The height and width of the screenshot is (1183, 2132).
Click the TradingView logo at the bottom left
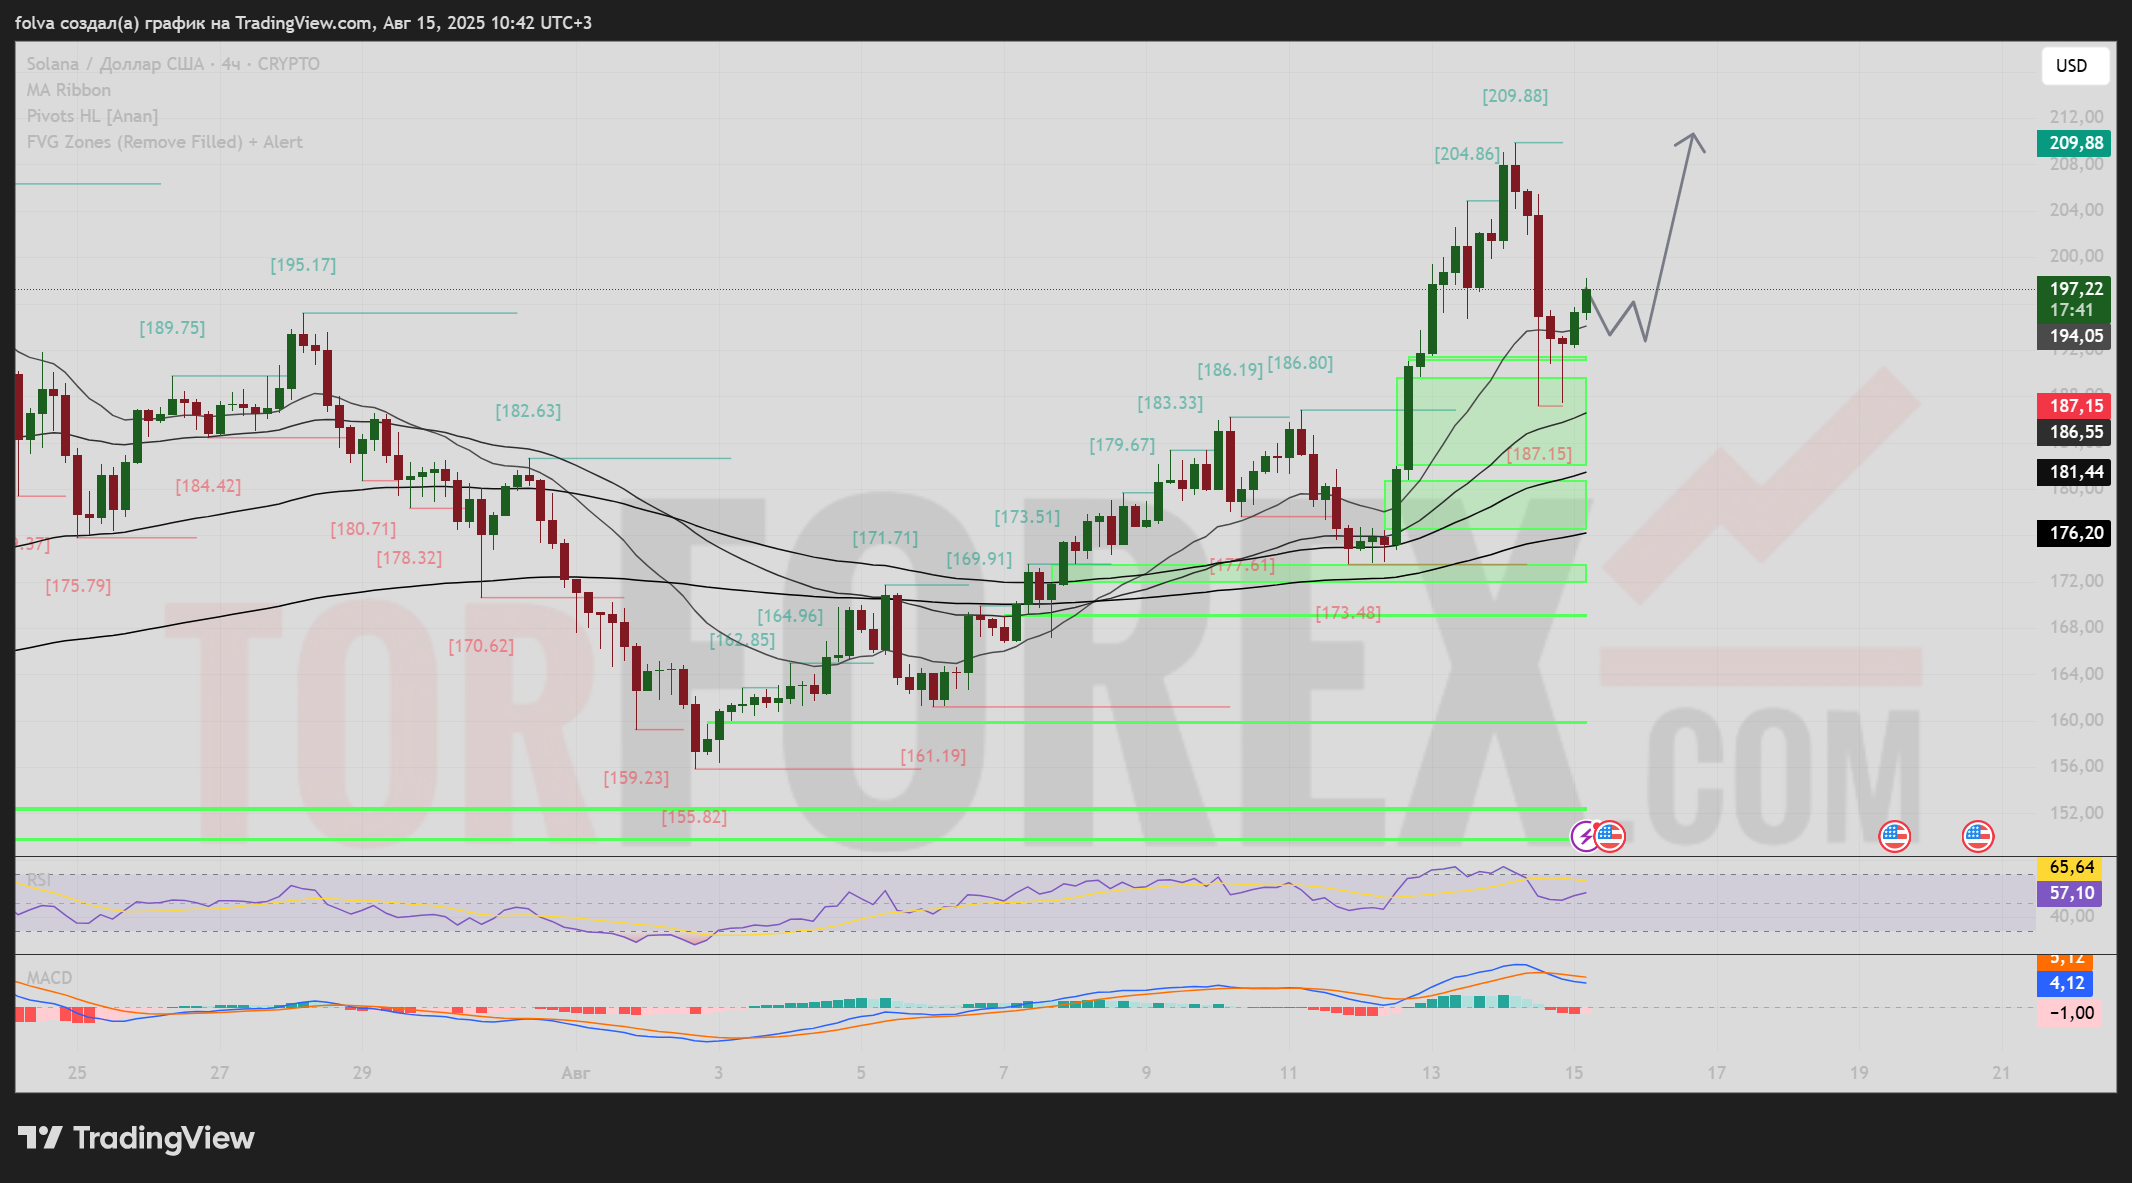coord(137,1138)
